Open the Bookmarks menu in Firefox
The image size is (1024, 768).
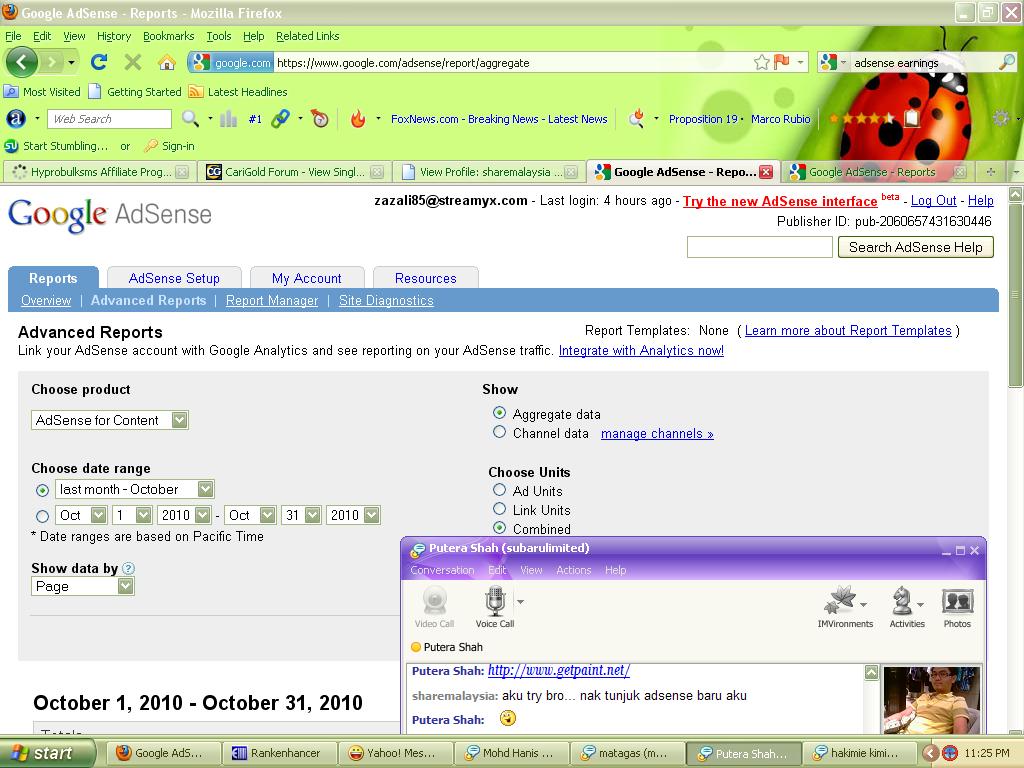tap(168, 36)
